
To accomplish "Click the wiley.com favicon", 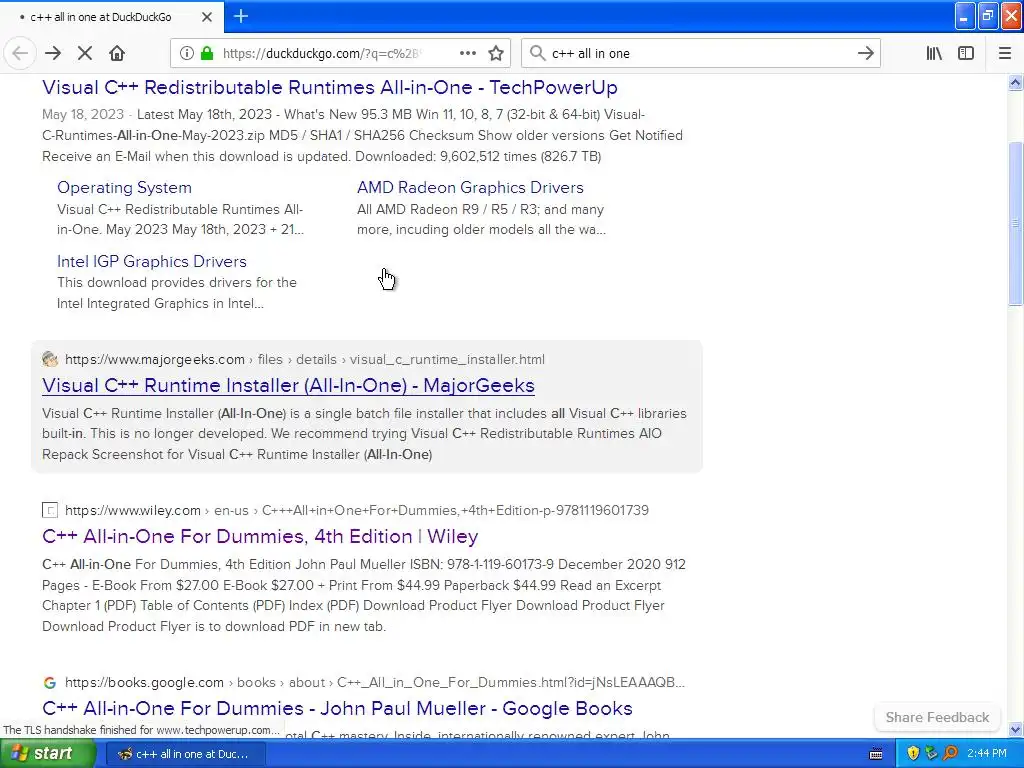I will (x=50, y=510).
